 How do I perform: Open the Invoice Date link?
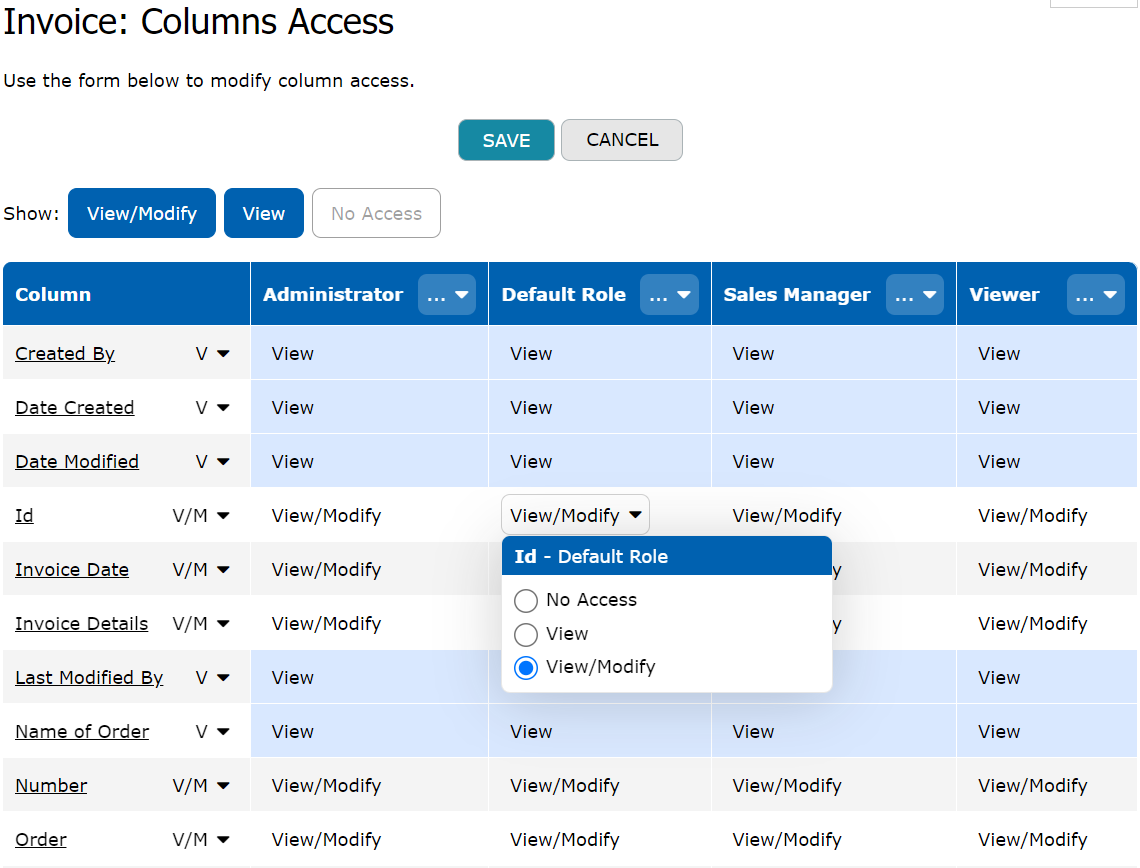pyautogui.click(x=72, y=569)
